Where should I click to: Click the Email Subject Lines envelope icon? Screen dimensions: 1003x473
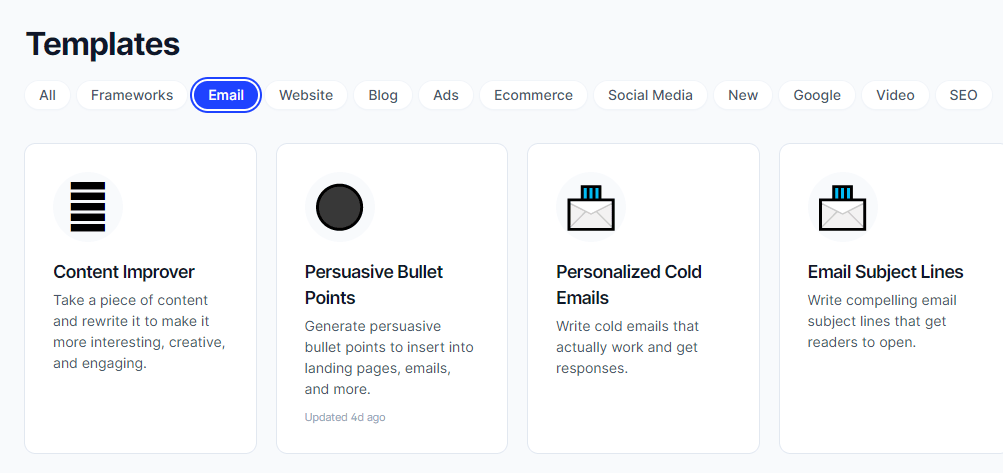(x=842, y=208)
